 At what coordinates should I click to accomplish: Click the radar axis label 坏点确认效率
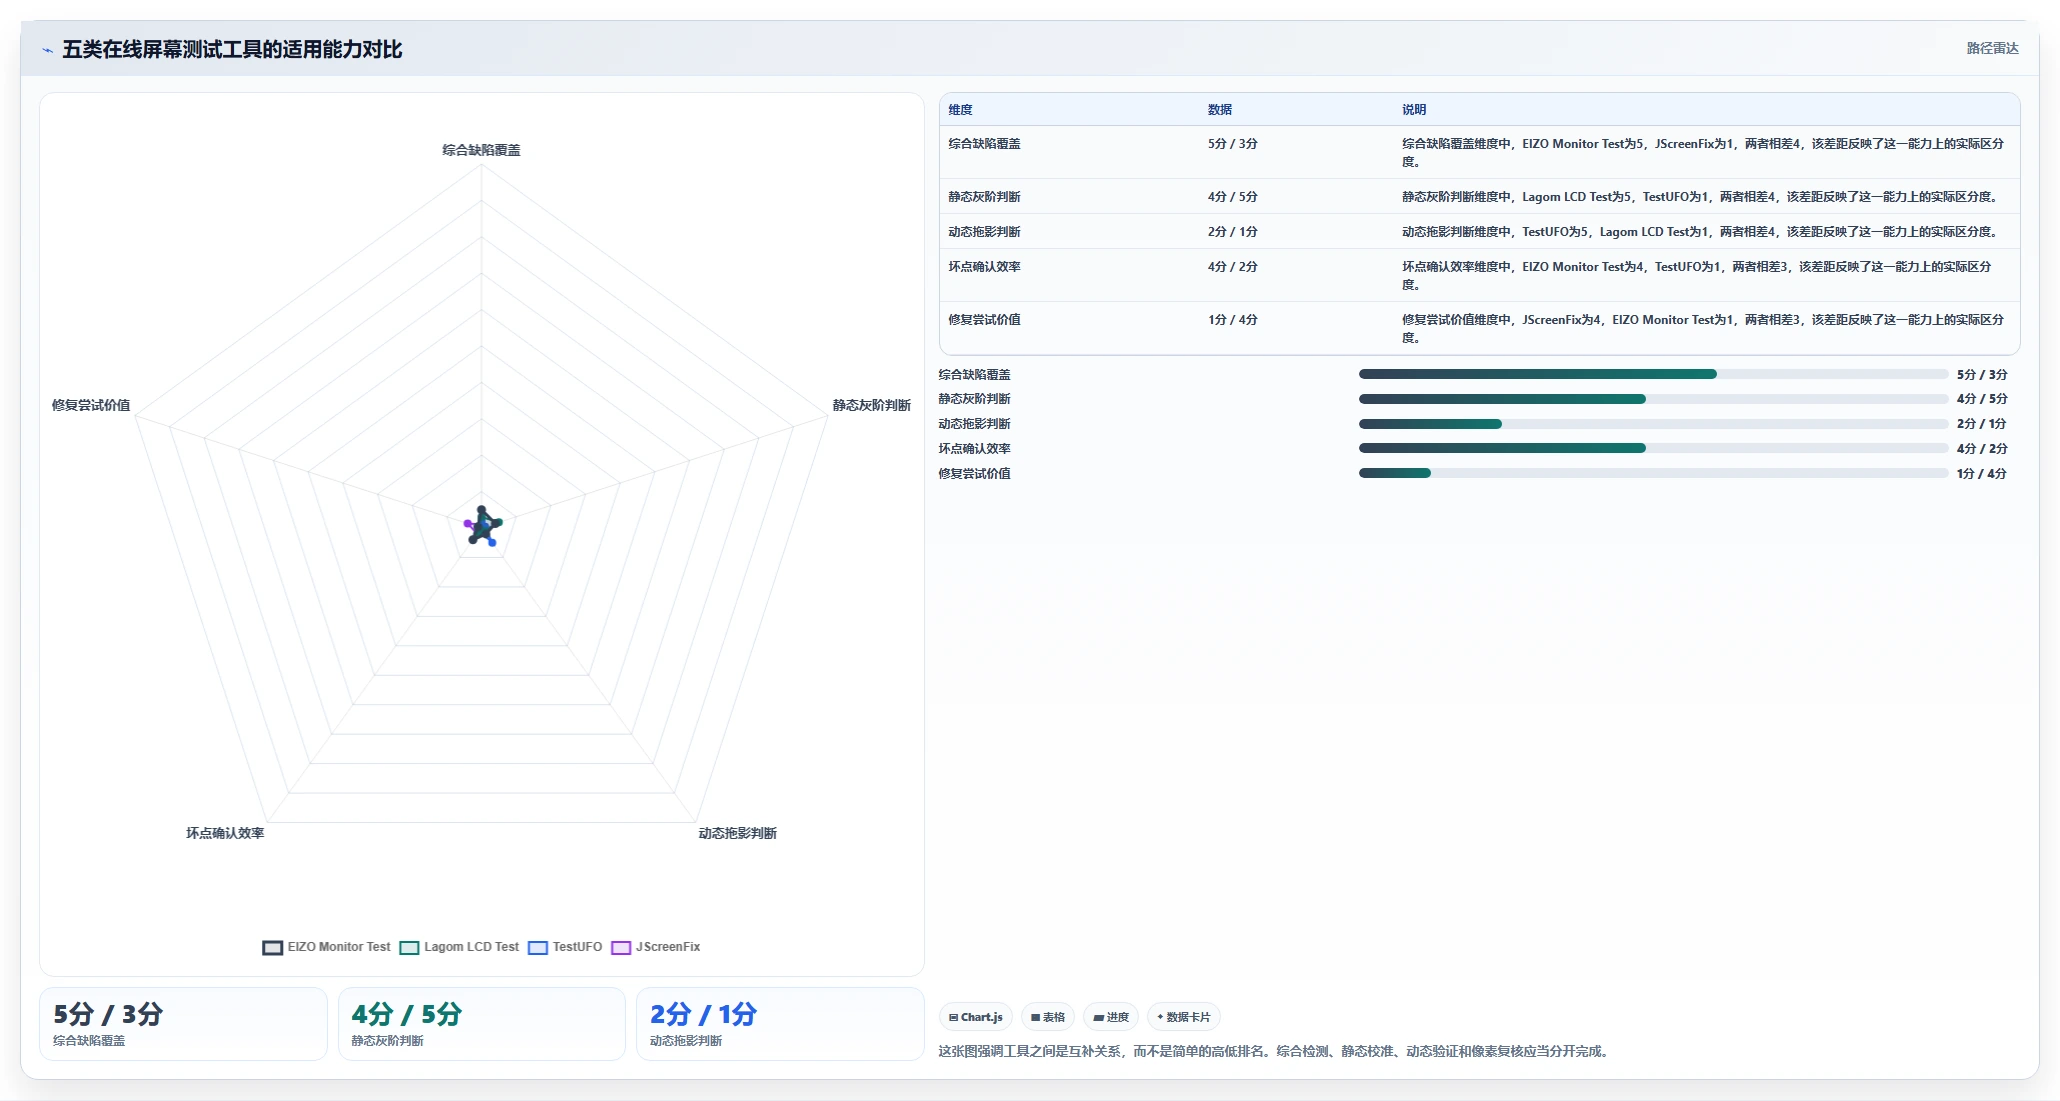coord(225,833)
